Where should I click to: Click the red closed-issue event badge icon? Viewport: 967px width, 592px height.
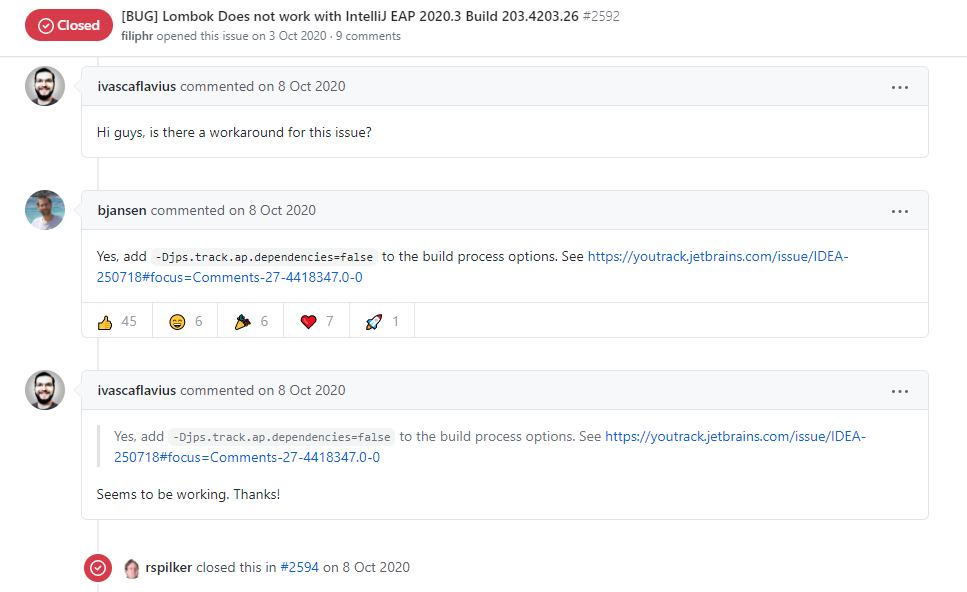coord(98,568)
